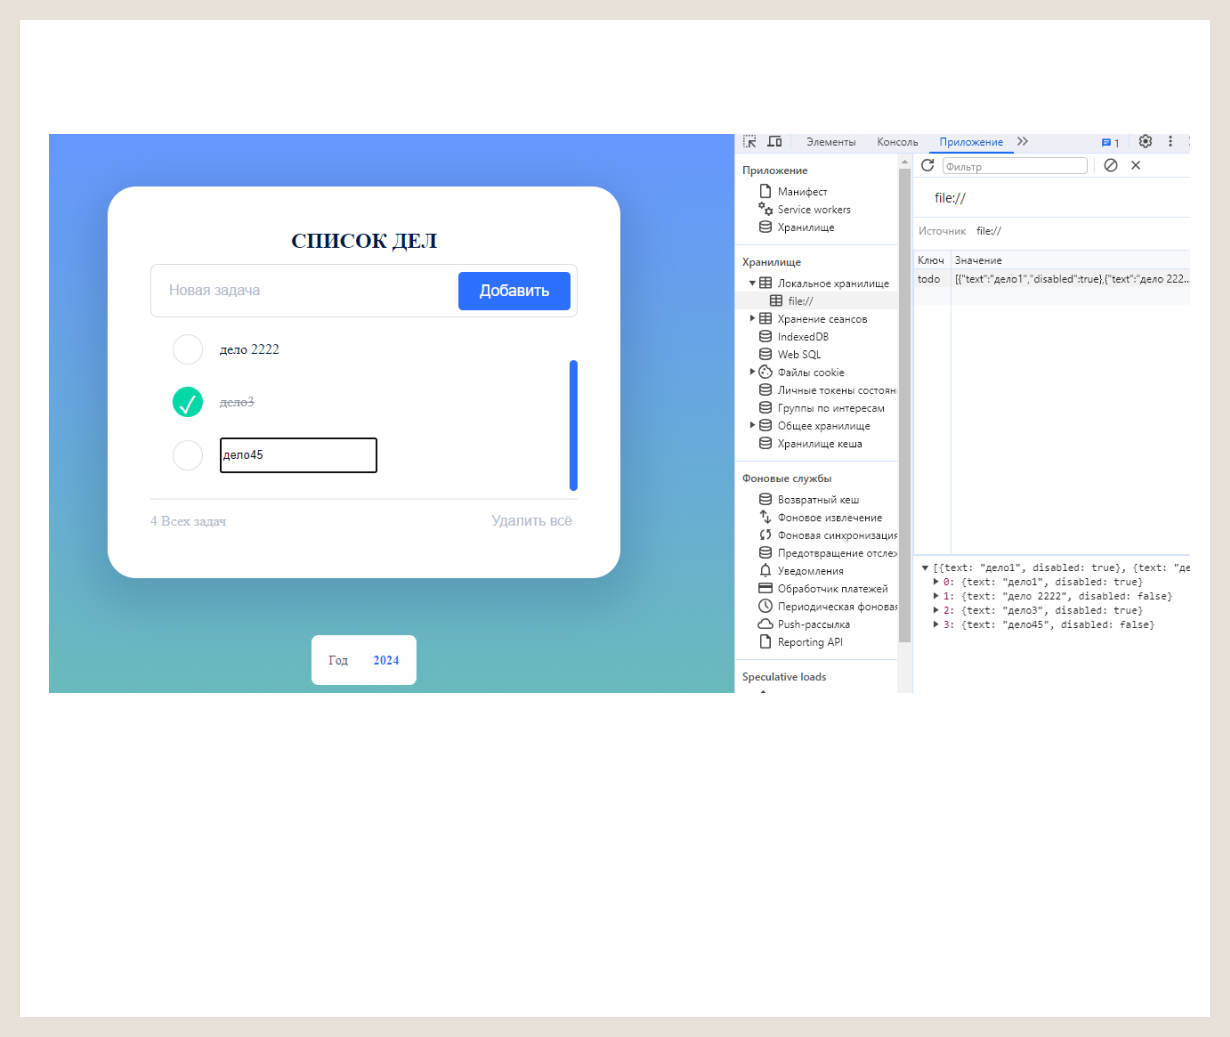Image resolution: width=1230 pixels, height=1037 pixels.
Task: Open DevTools settings gear
Action: click(x=1146, y=142)
